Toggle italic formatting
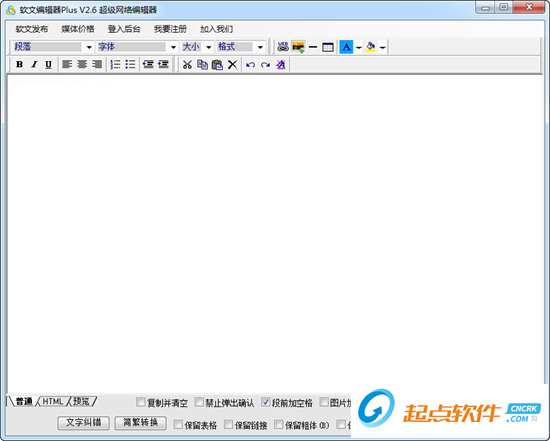The height and width of the screenshot is (441, 550). [x=34, y=65]
